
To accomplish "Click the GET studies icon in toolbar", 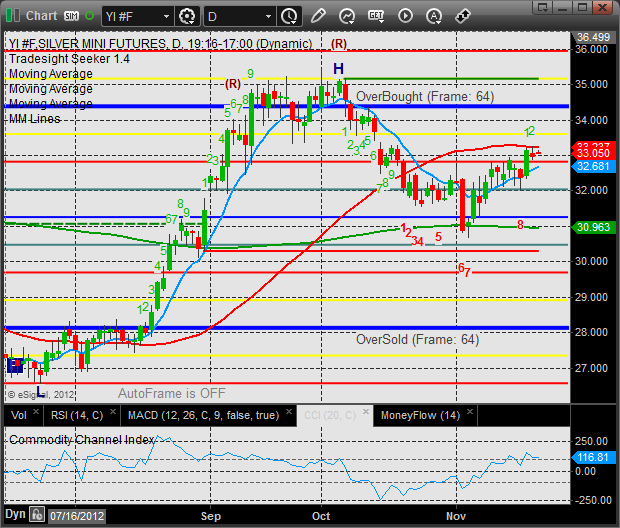I will [376, 16].
